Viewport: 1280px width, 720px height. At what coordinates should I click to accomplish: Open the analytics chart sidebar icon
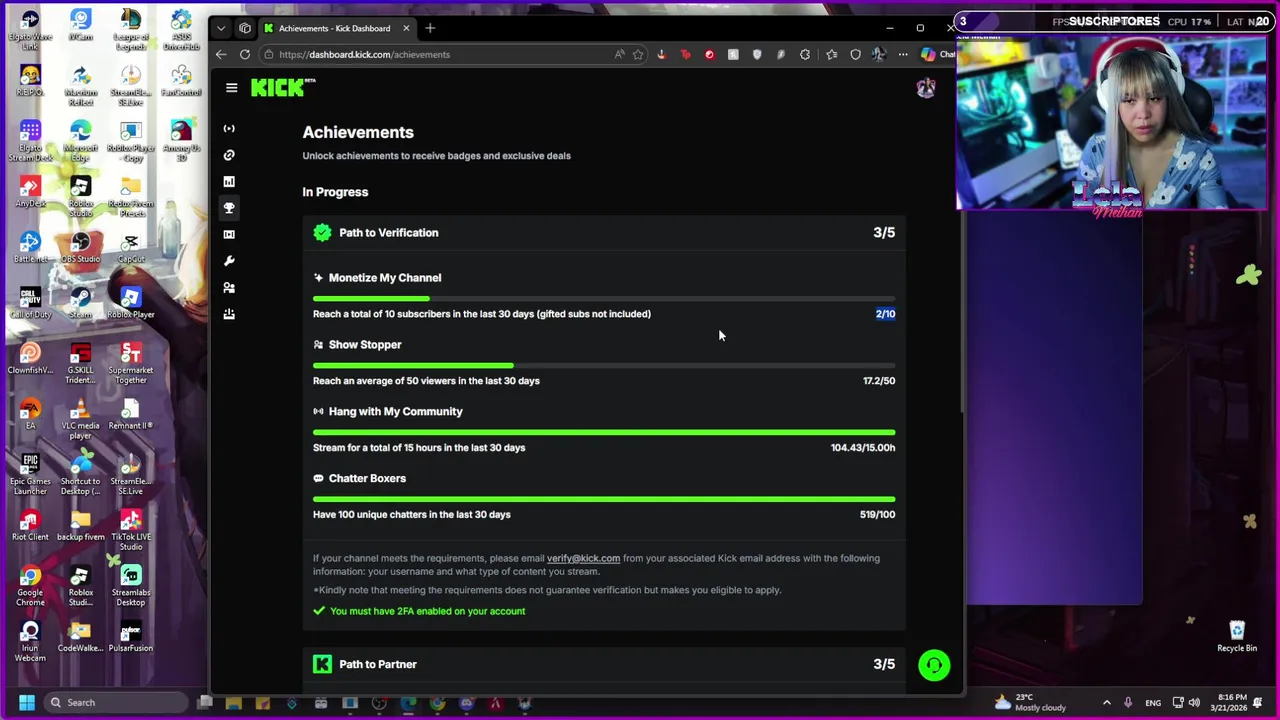[x=229, y=181]
